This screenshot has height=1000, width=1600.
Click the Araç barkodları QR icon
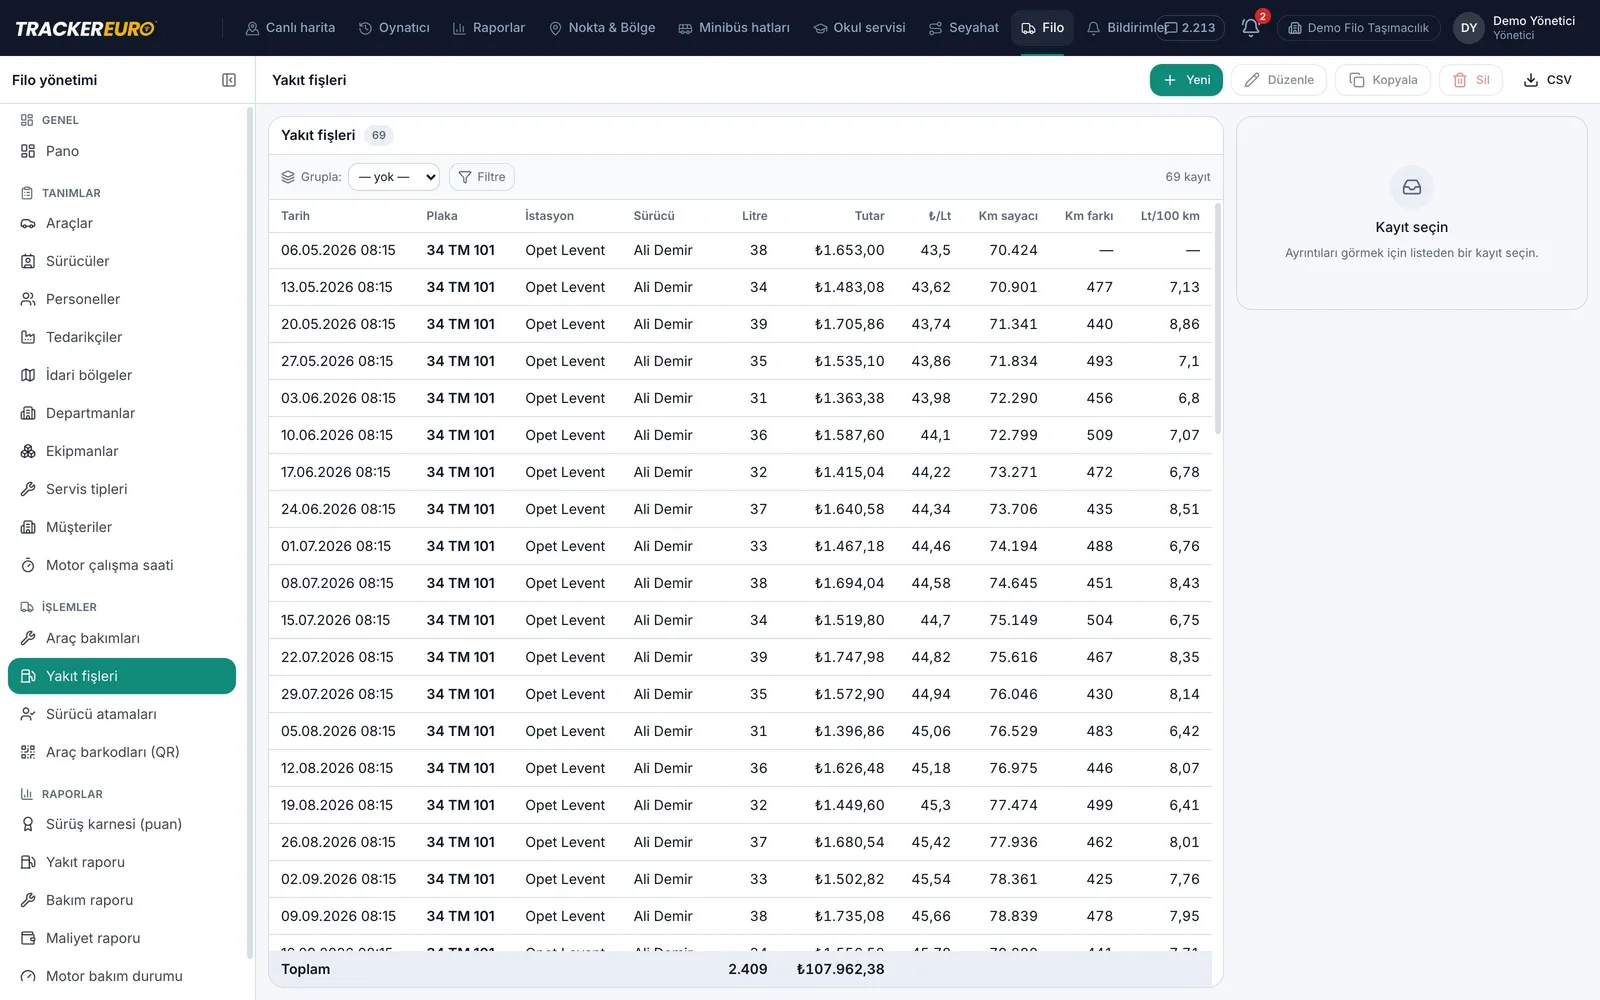28,752
